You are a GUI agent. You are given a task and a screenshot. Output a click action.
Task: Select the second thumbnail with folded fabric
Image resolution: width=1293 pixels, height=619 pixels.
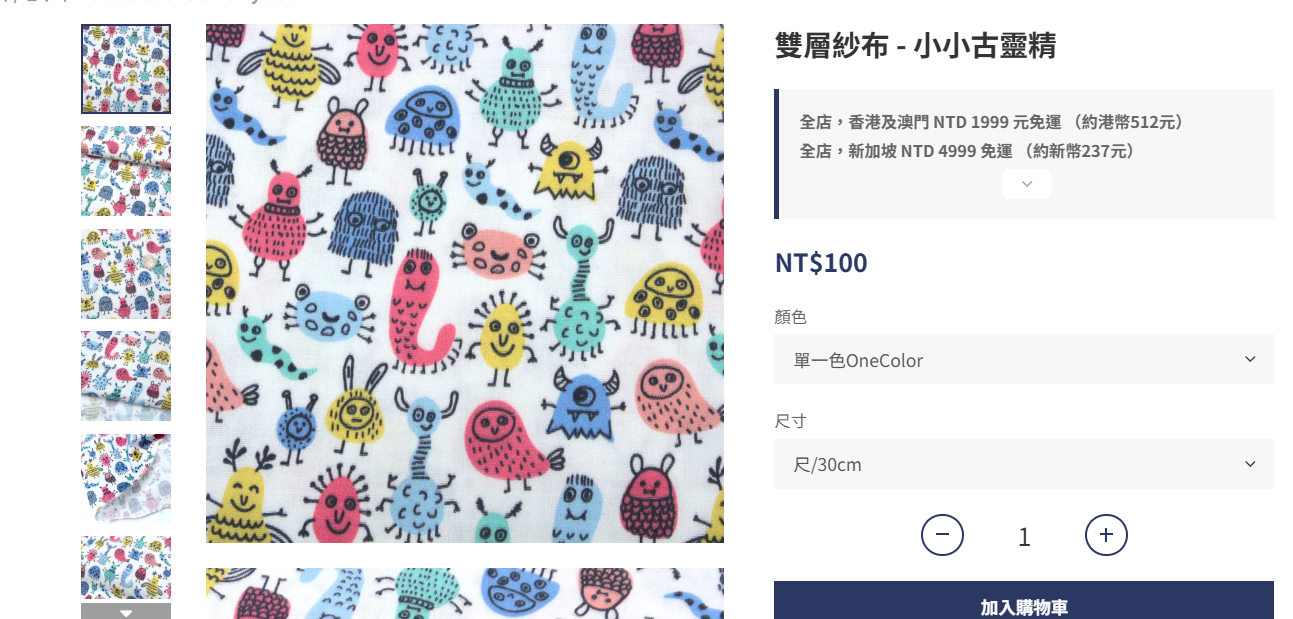[x=126, y=171]
